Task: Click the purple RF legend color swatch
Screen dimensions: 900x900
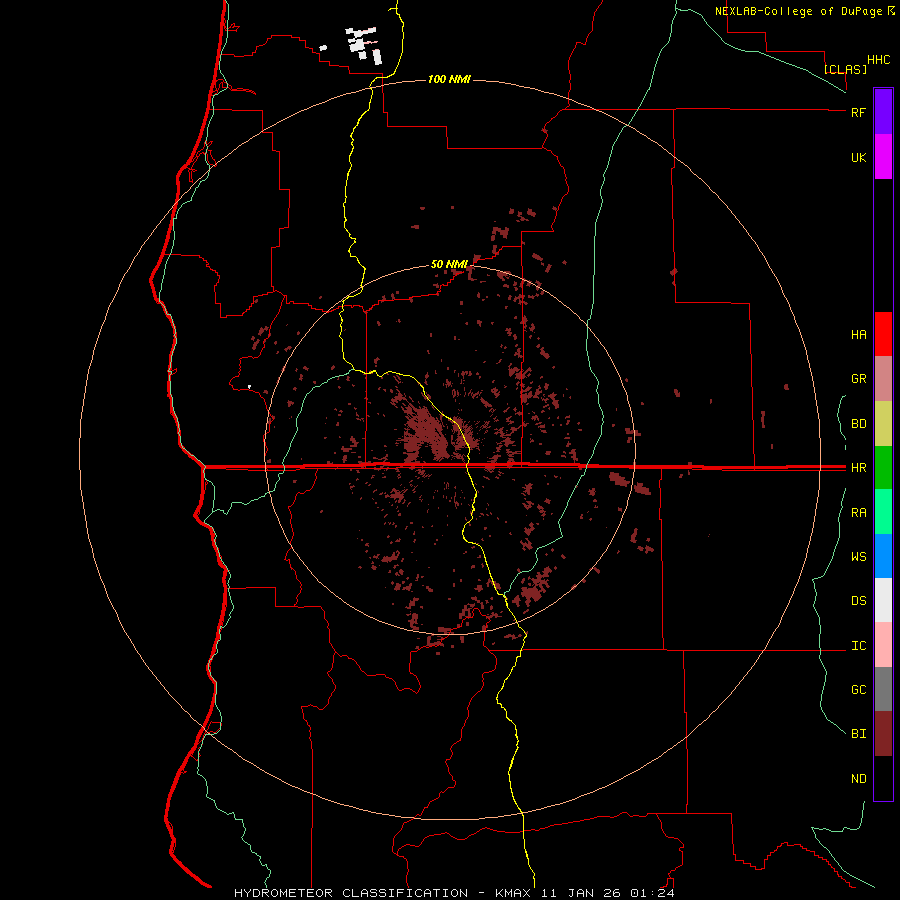Action: [883, 111]
